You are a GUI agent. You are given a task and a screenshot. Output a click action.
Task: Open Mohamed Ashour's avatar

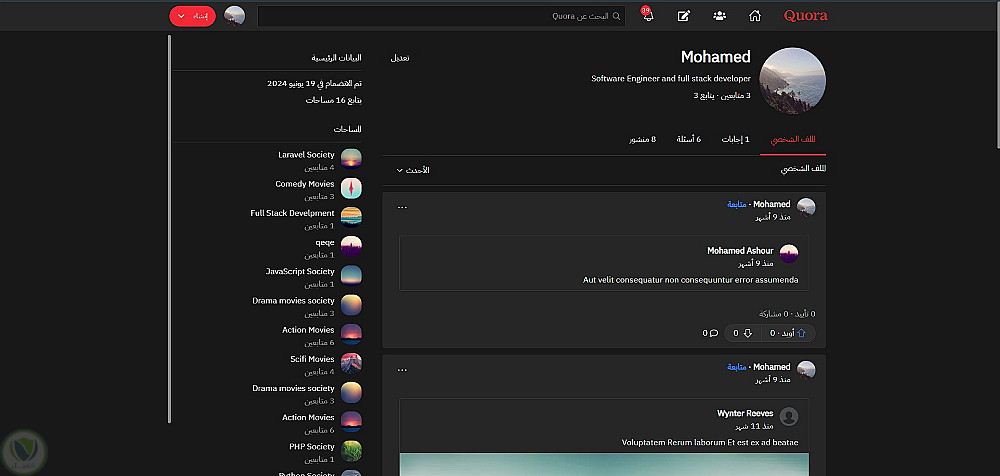click(x=789, y=253)
